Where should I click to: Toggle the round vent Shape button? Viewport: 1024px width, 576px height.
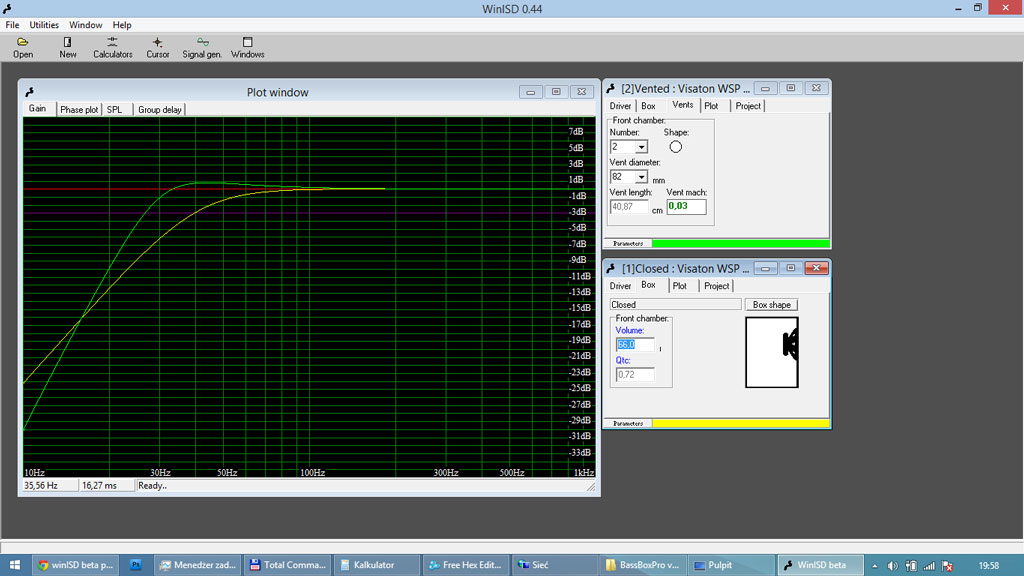pos(675,147)
